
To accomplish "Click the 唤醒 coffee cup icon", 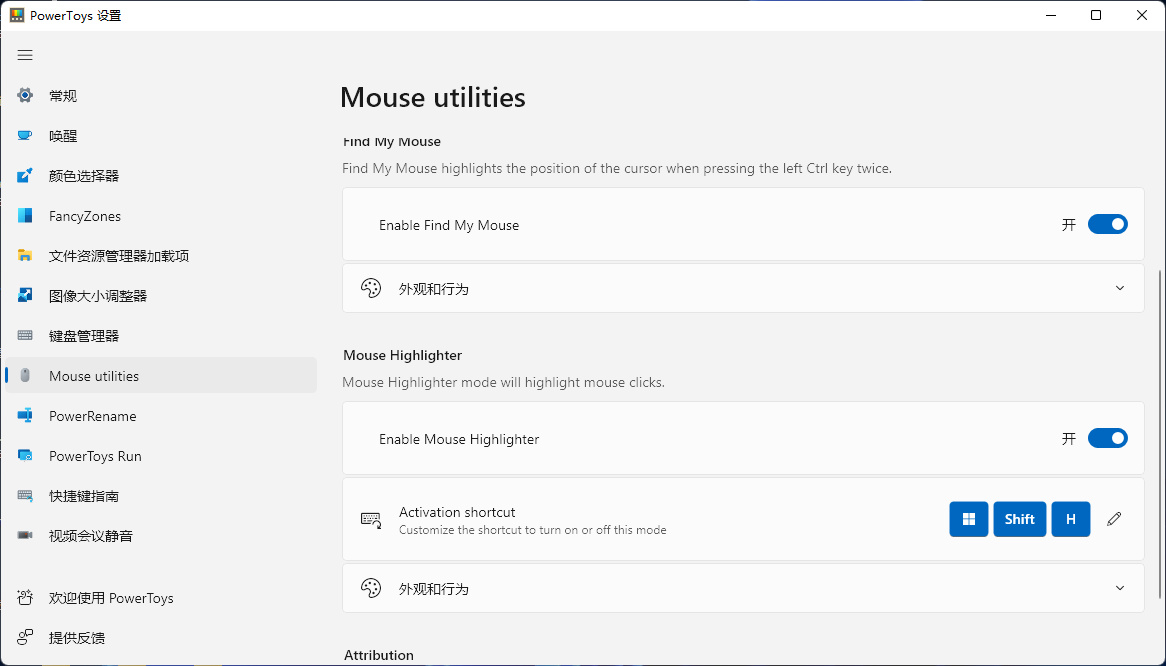I will [25, 136].
